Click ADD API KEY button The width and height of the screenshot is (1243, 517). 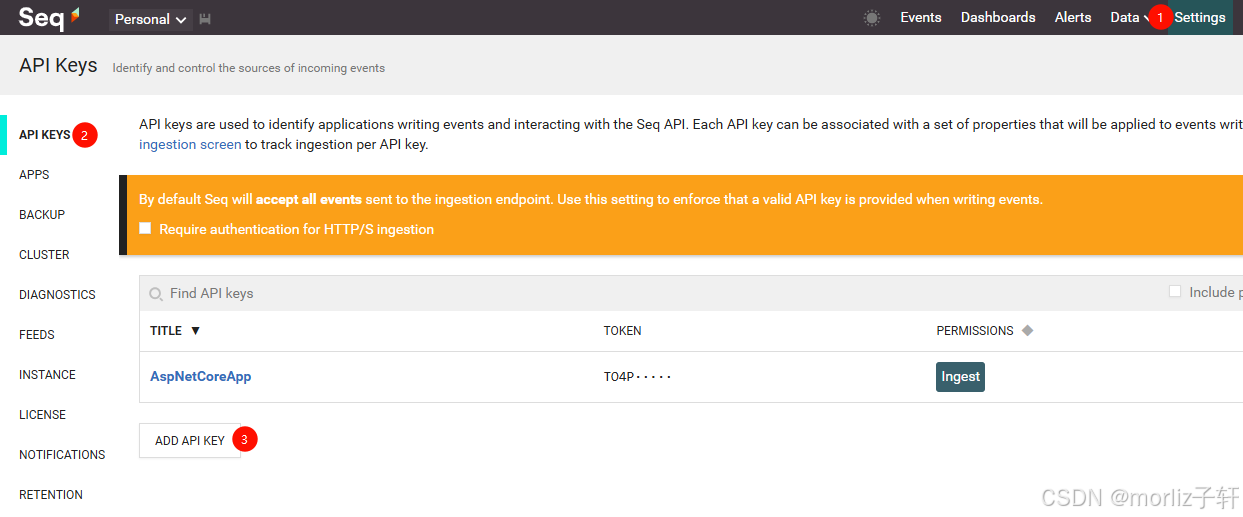coord(190,440)
